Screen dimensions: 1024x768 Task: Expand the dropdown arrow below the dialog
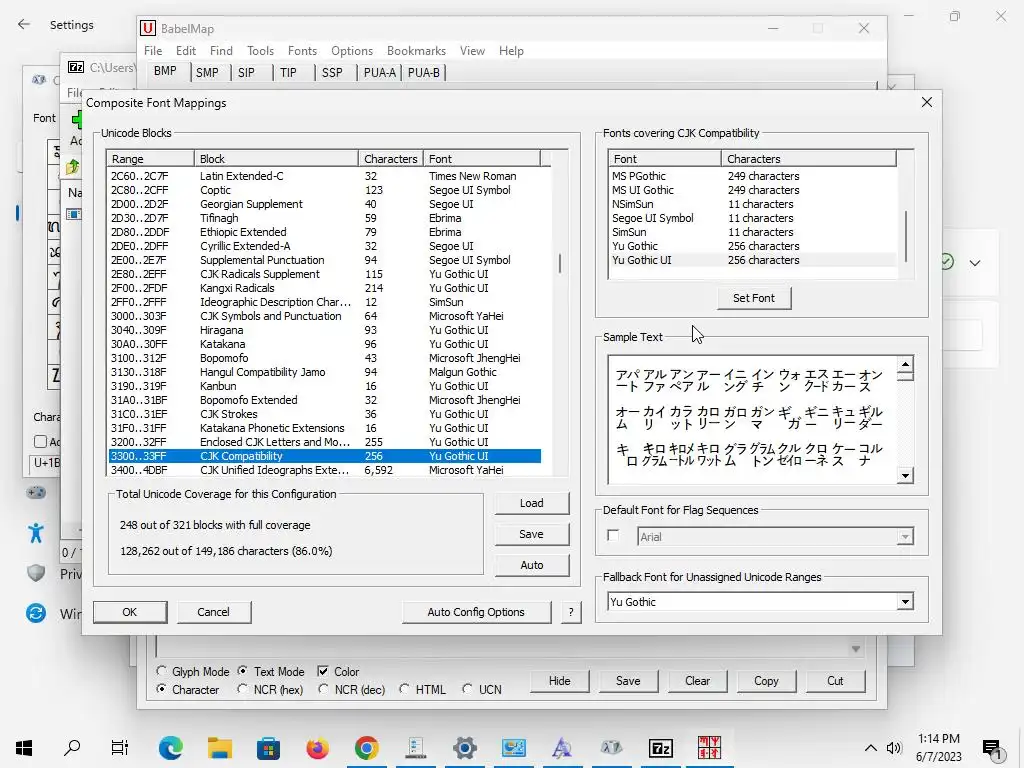click(855, 648)
